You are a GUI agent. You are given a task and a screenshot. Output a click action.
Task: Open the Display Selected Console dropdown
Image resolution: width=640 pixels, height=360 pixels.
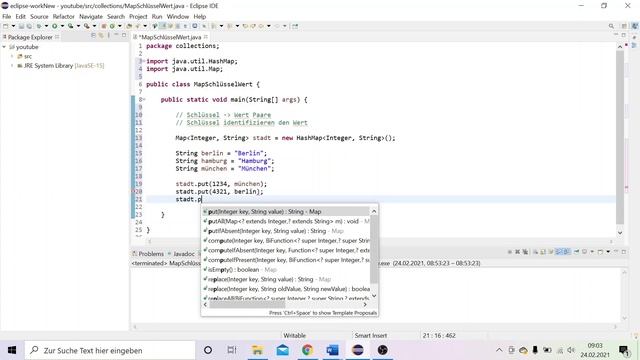pos(592,252)
